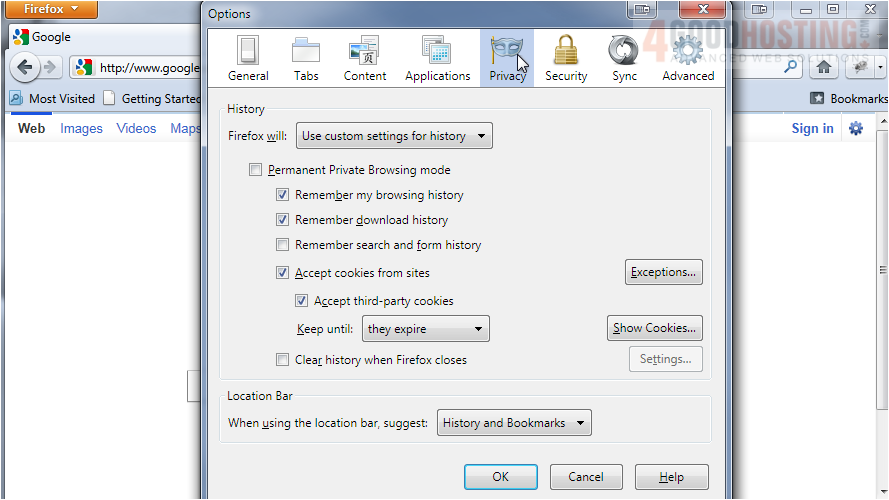This screenshot has width=889, height=500.
Task: Click the Security padlock icon
Action: [566, 58]
